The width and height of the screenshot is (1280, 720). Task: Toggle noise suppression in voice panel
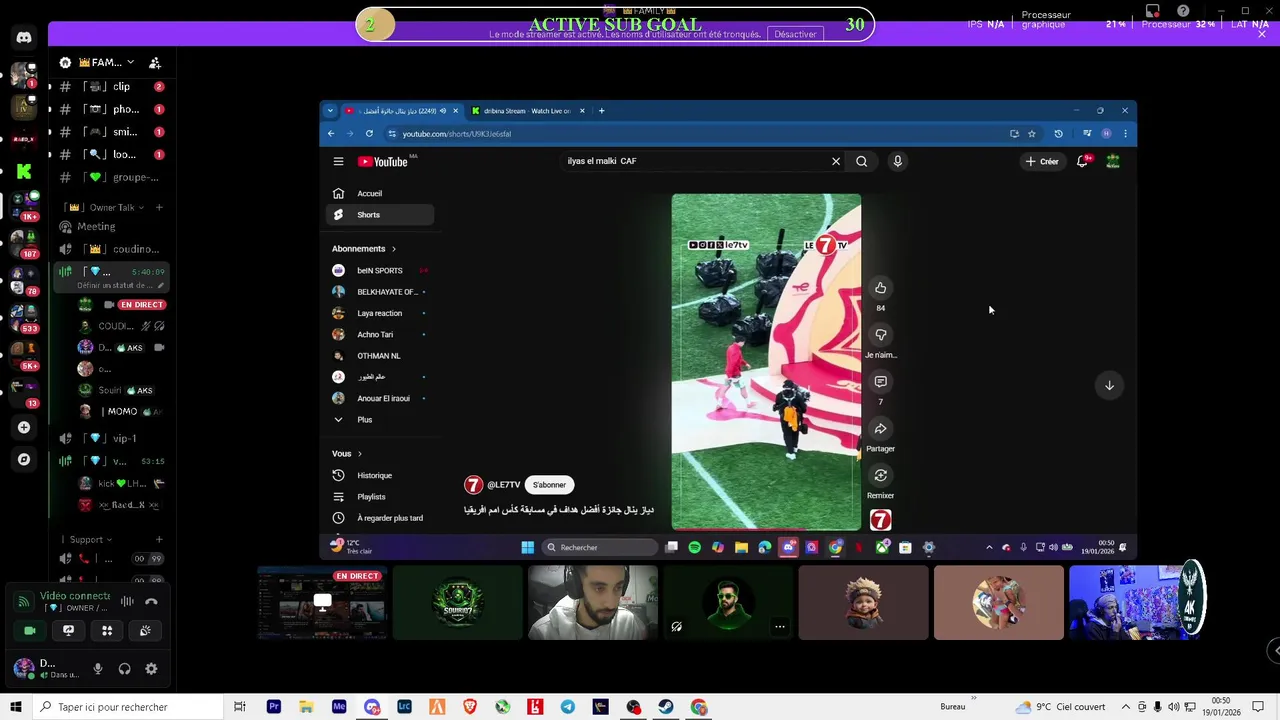pos(127,601)
